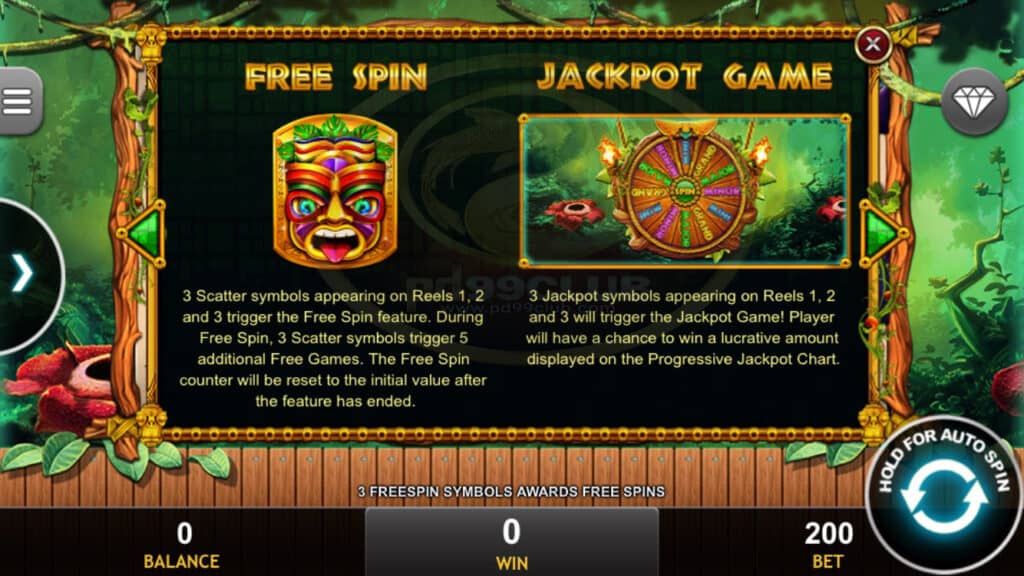Viewport: 1024px width, 576px height.
Task: Close the info panel with red X
Action: pos(873,44)
